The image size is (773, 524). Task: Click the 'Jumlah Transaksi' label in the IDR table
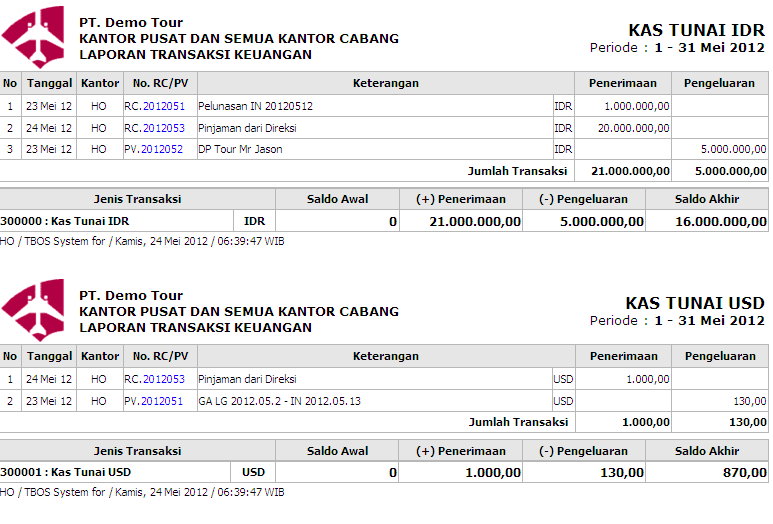click(518, 171)
